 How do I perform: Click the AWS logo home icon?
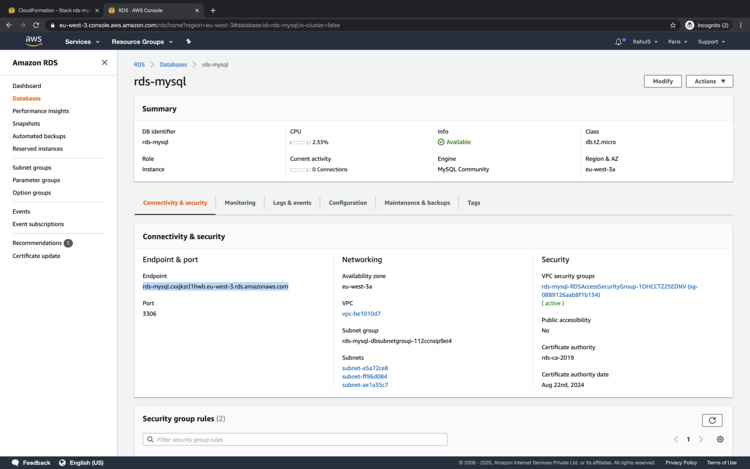(34, 42)
